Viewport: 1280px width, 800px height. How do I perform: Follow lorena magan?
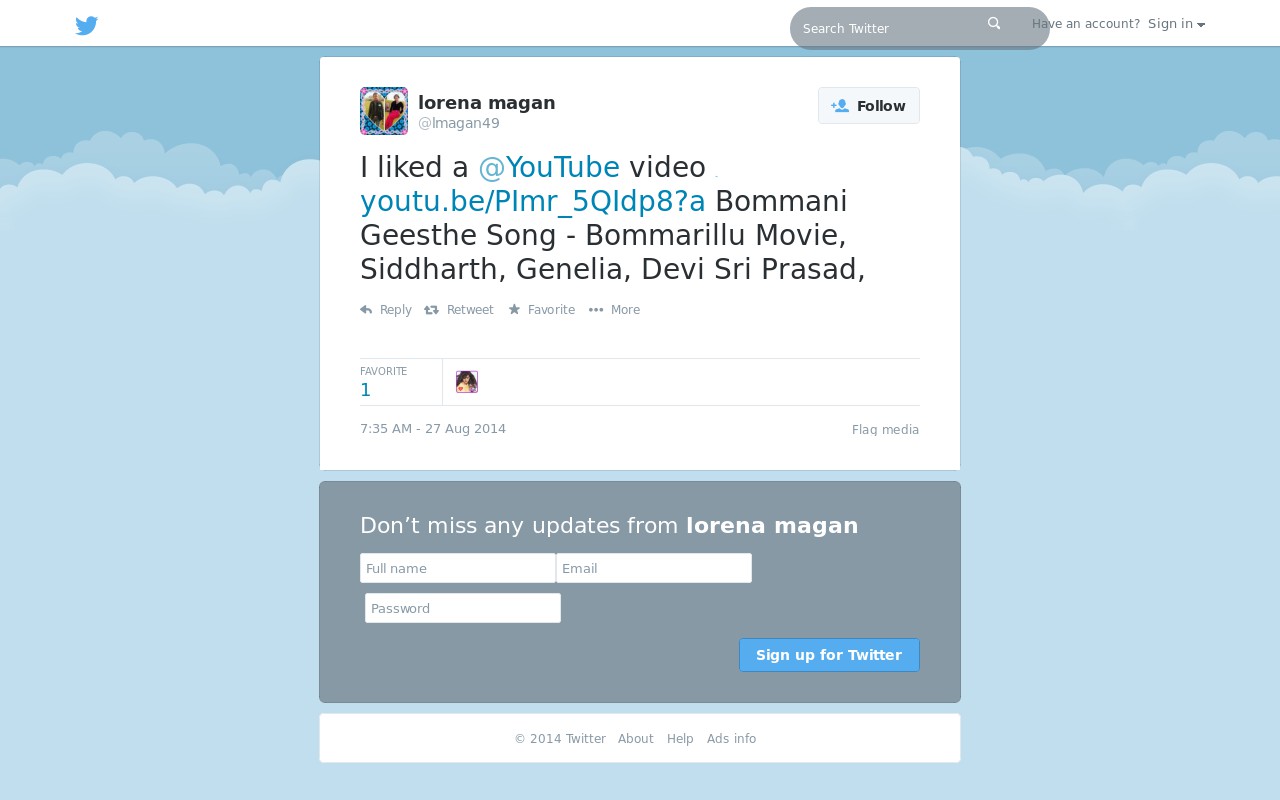[868, 106]
